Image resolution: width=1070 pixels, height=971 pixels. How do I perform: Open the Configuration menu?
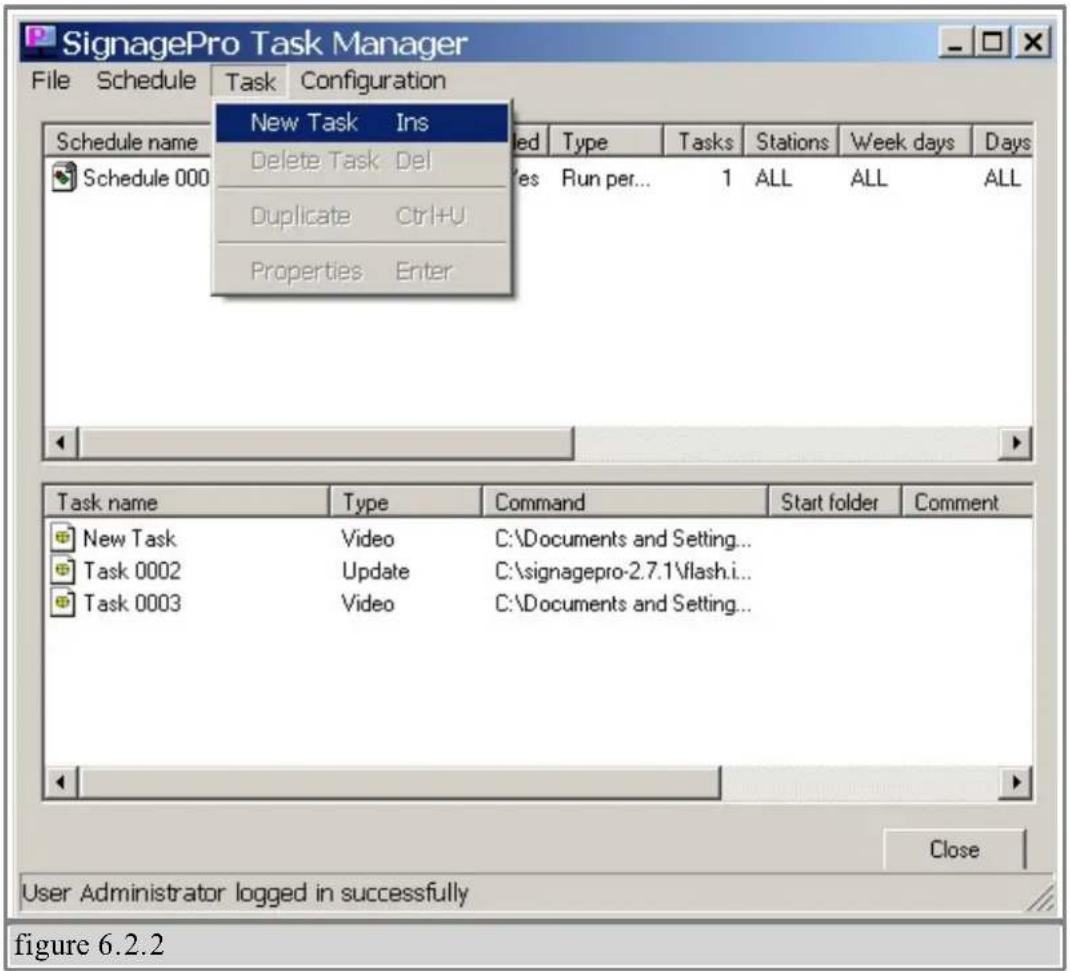click(373, 81)
